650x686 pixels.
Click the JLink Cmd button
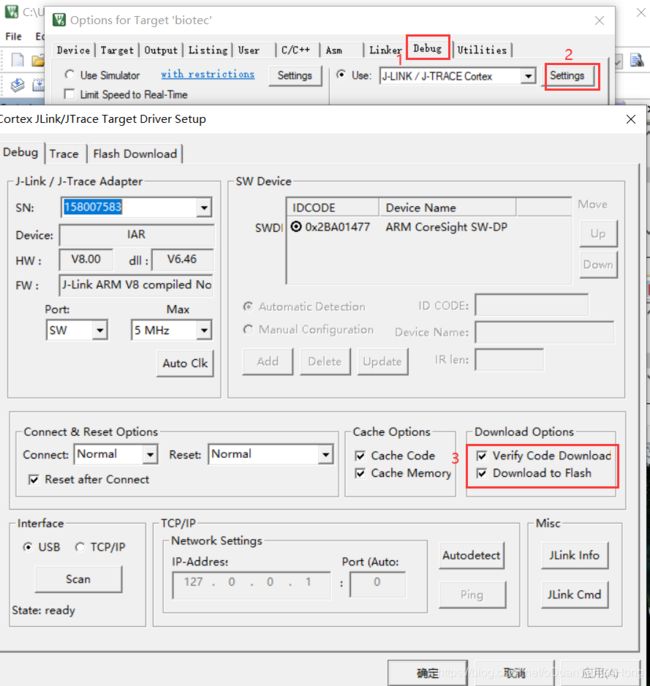click(574, 595)
